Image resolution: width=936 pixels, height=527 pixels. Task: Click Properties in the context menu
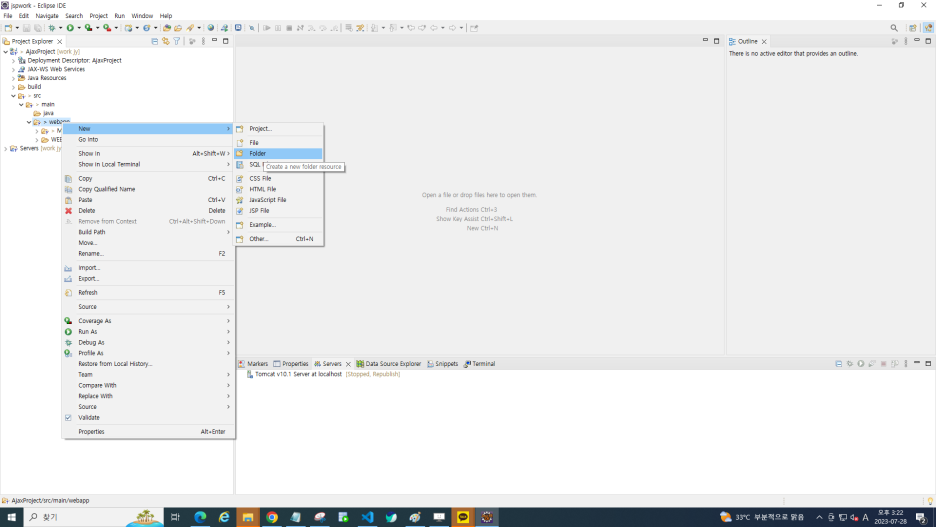(148, 432)
